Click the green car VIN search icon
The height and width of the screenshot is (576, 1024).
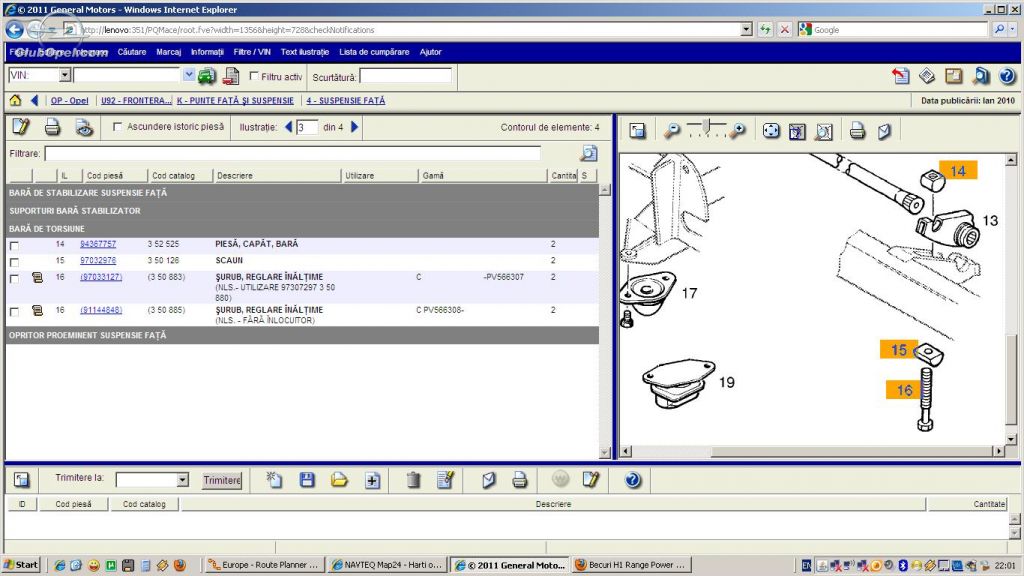[206, 76]
